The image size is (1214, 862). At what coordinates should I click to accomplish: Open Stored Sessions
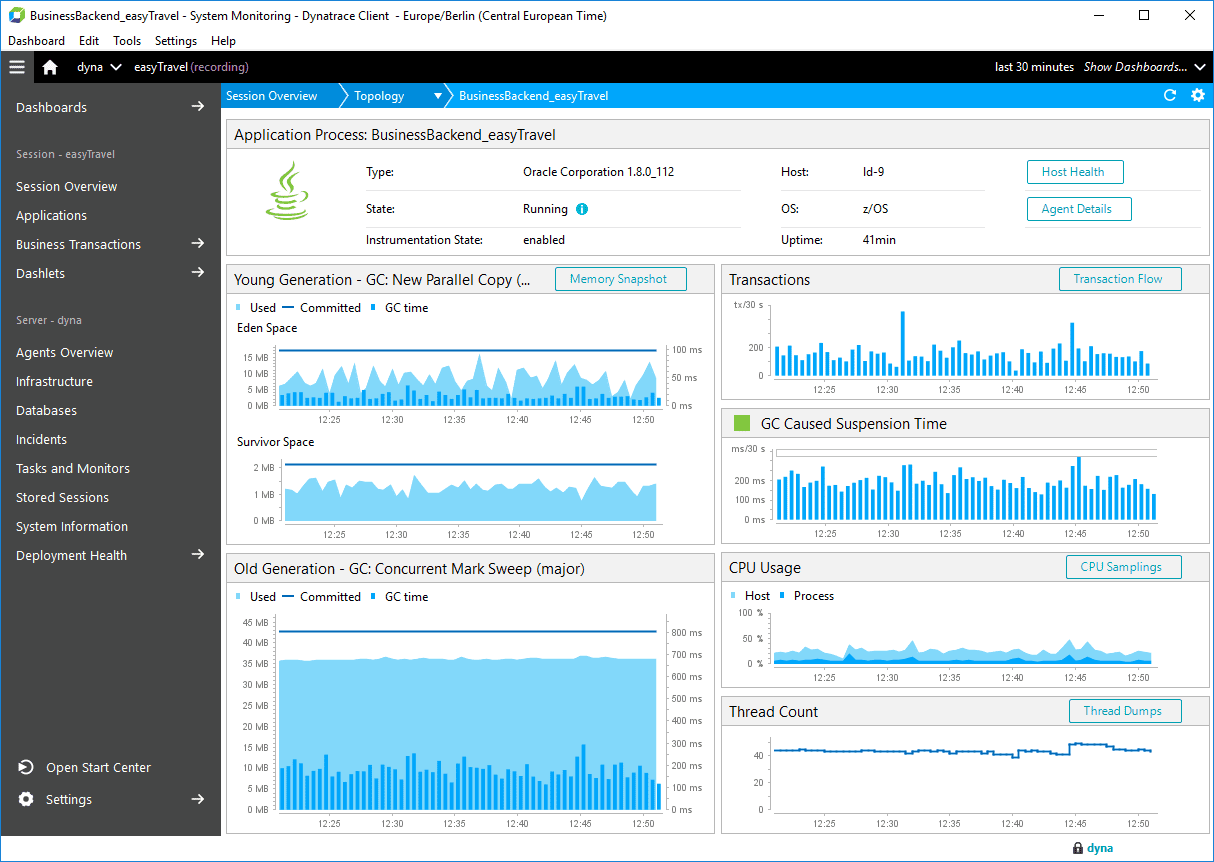pyautogui.click(x=62, y=497)
